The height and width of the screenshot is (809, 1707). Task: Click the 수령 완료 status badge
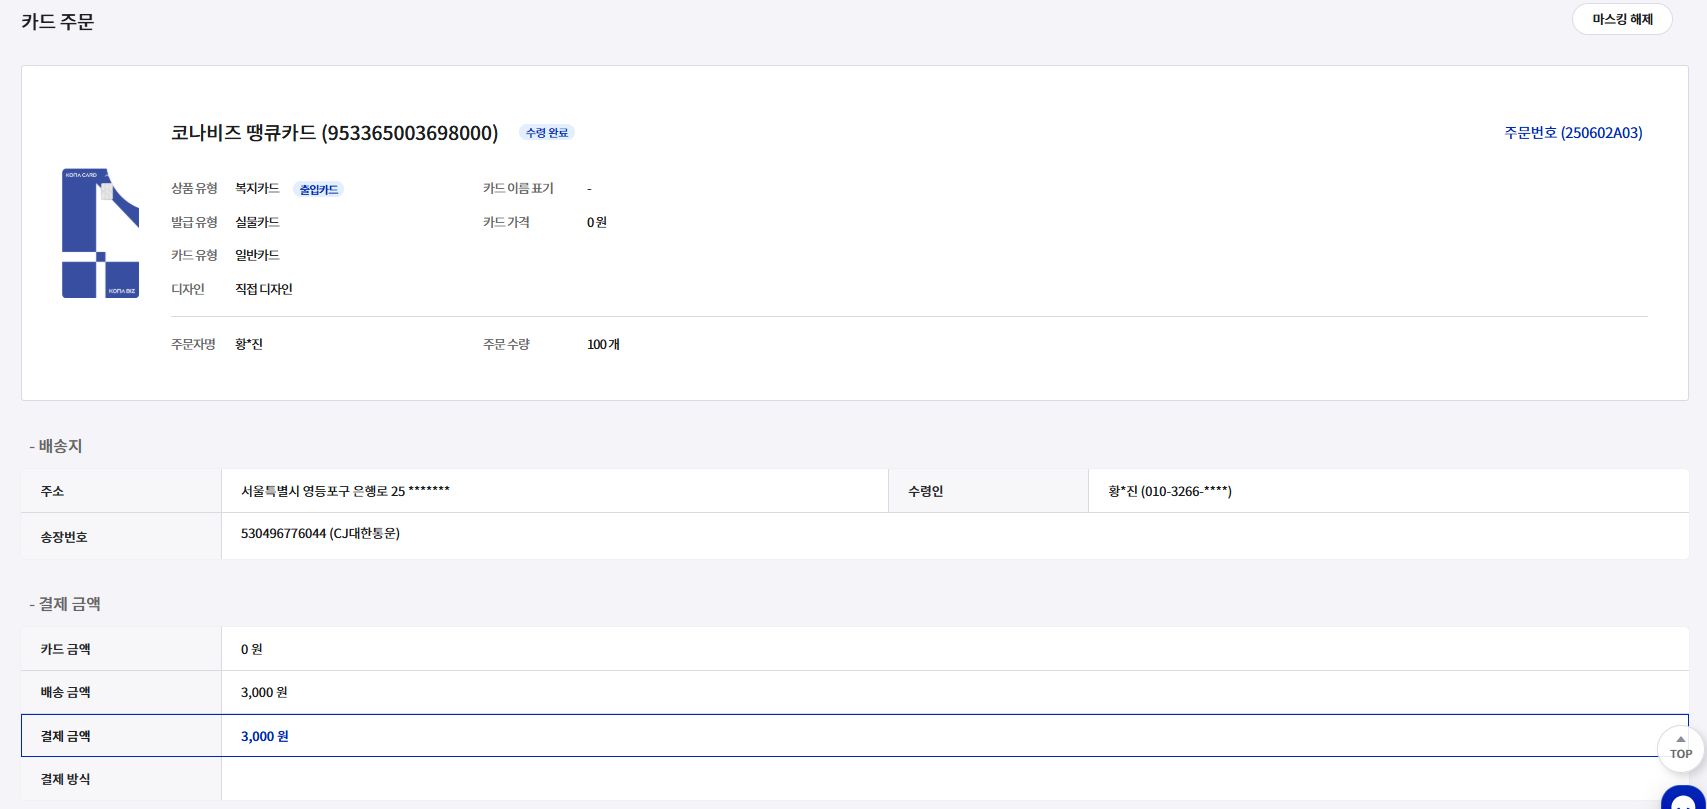[547, 133]
